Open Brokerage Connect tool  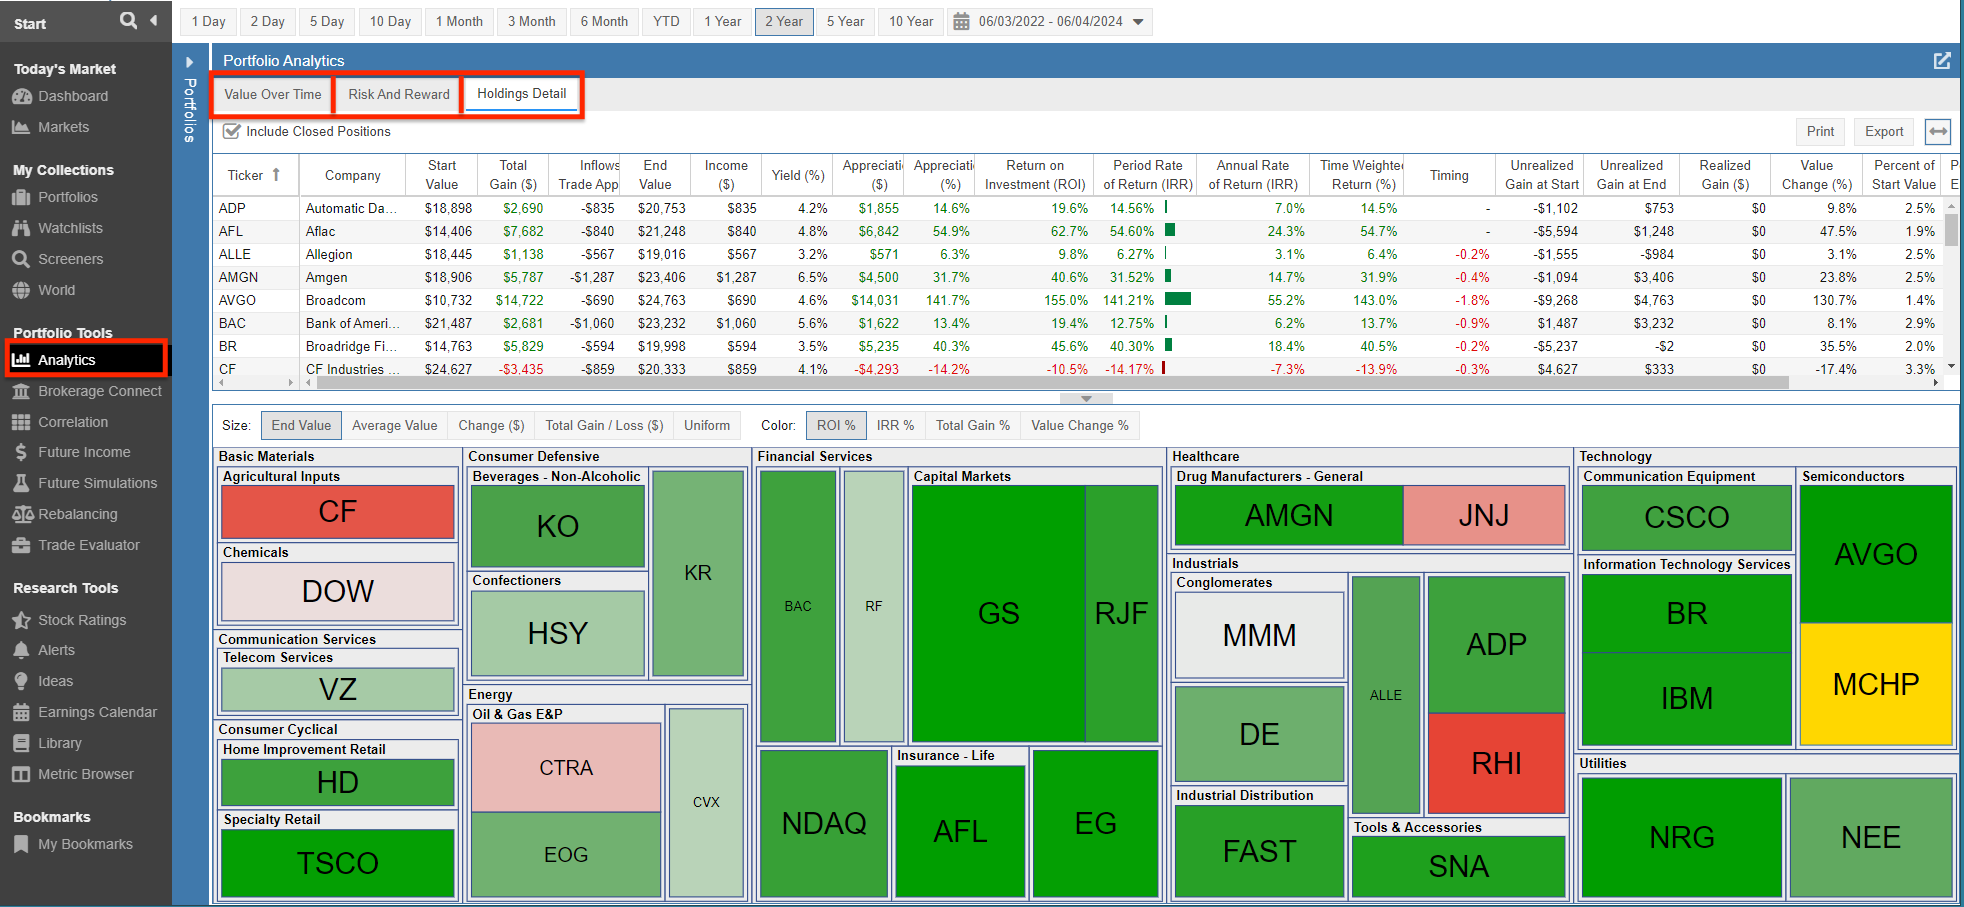click(99, 391)
